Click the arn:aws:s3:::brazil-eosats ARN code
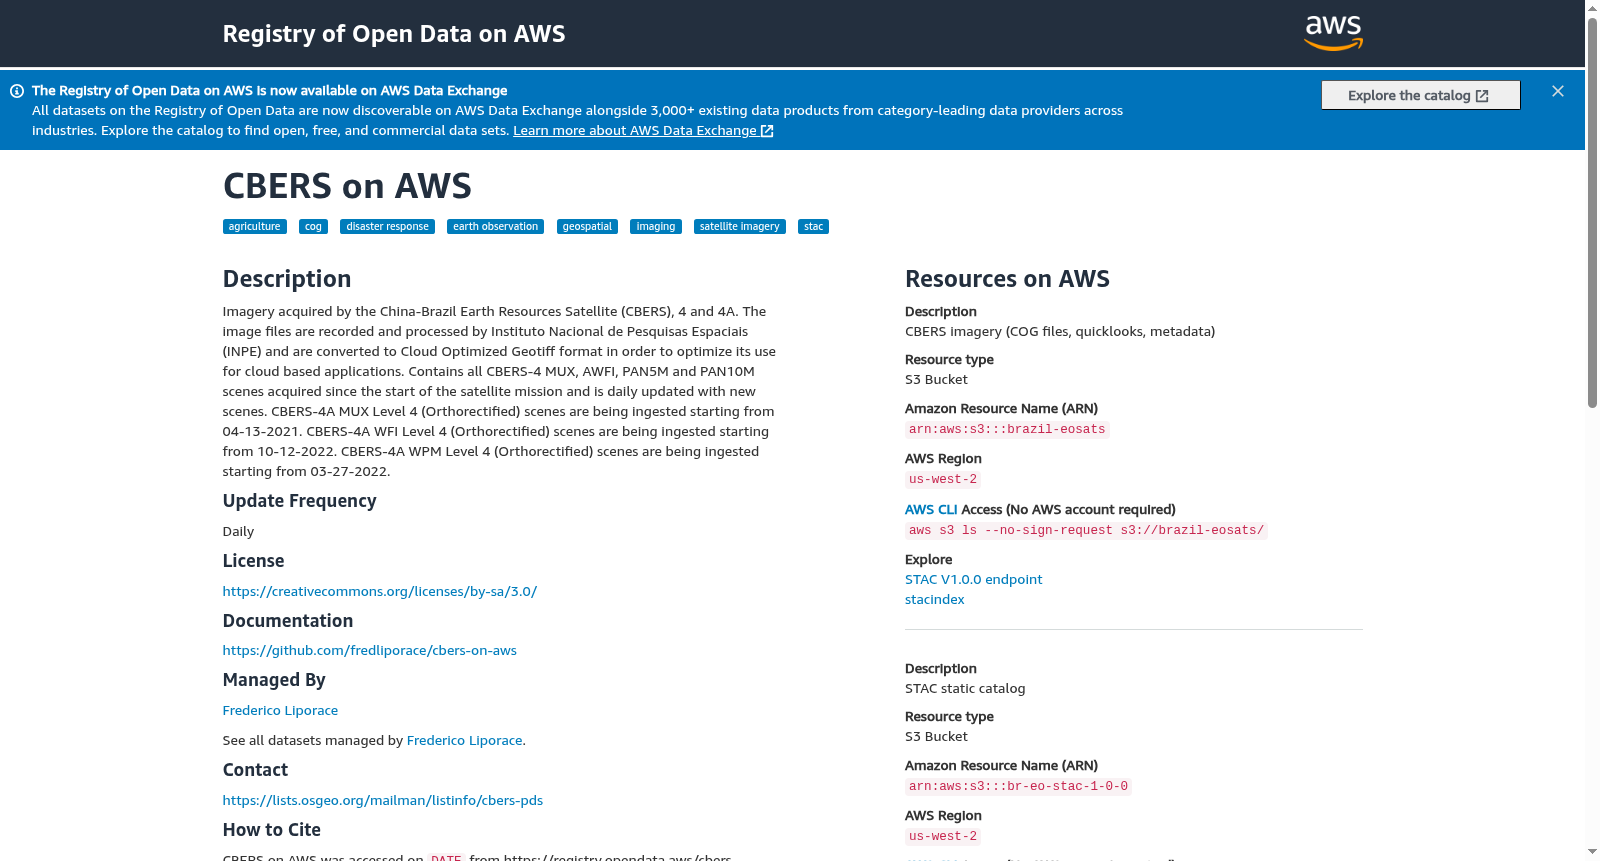The width and height of the screenshot is (1600, 861). [x=1007, y=429]
